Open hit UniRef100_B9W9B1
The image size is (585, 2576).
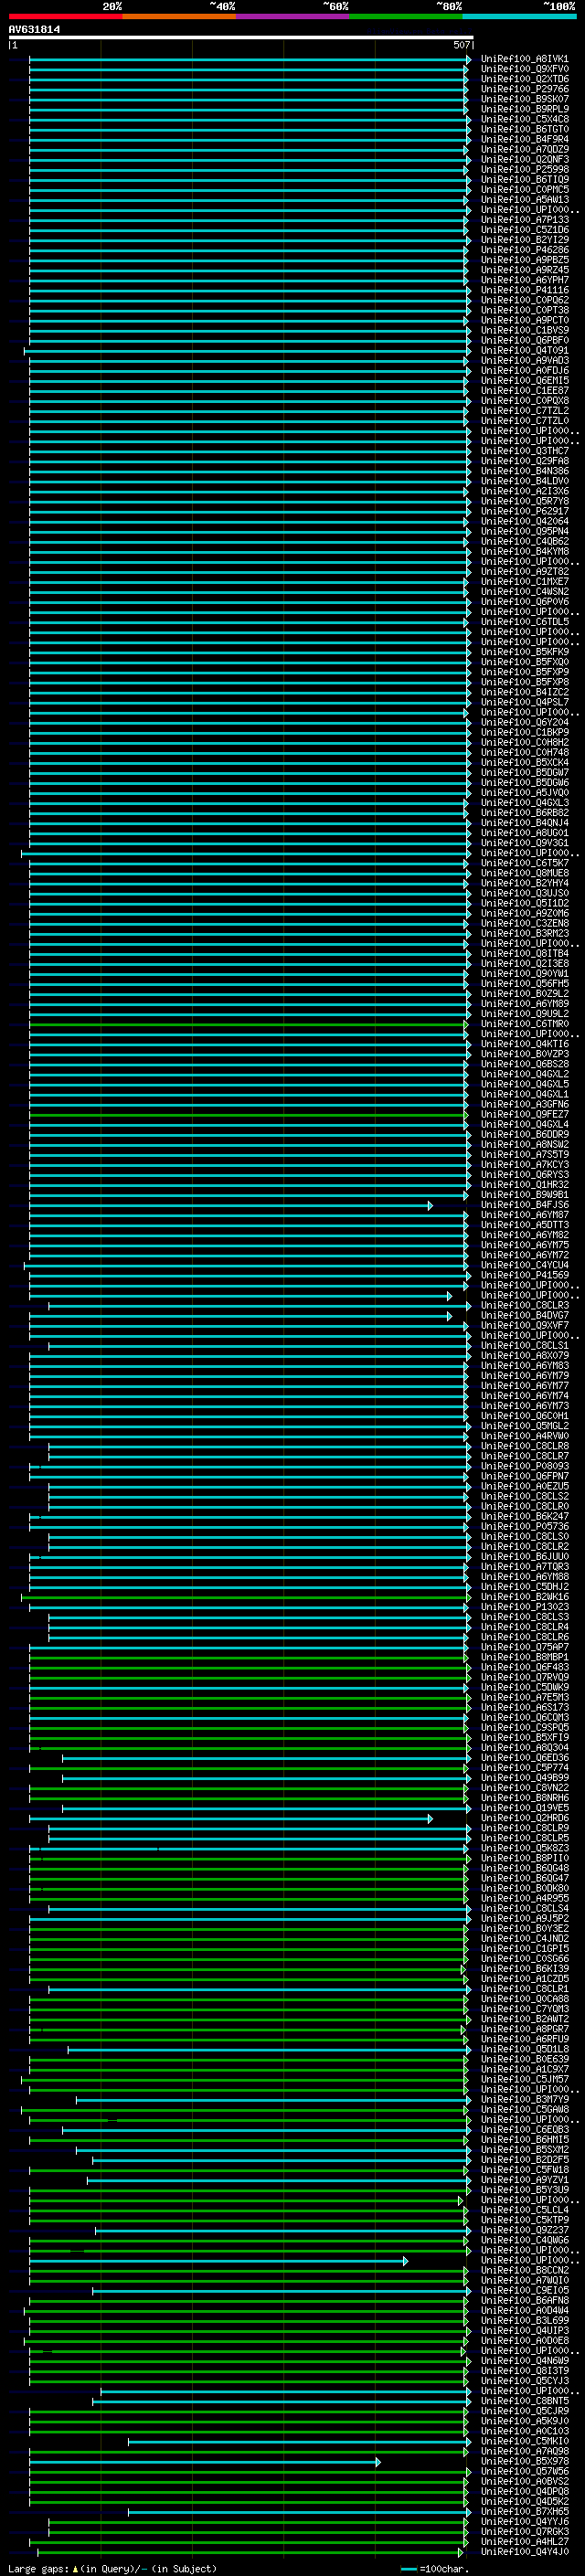524,1194
